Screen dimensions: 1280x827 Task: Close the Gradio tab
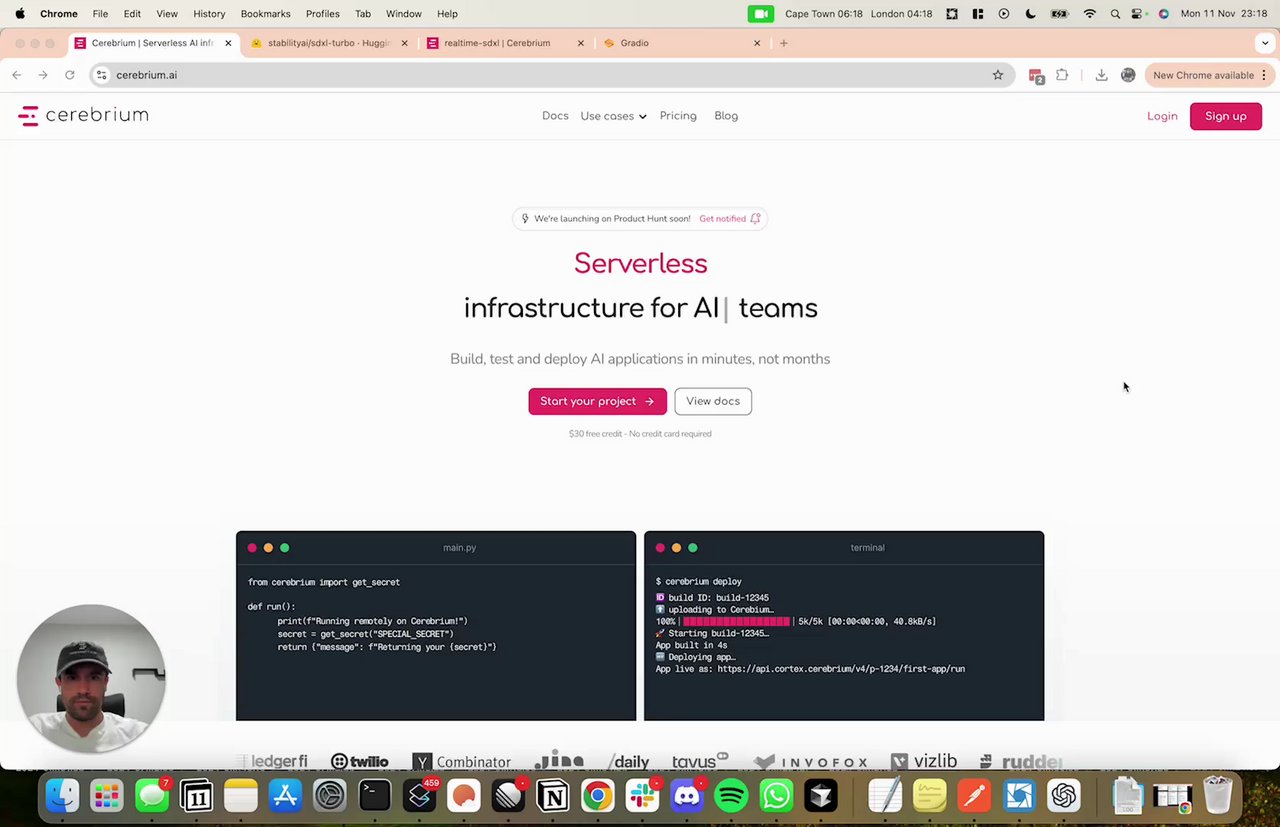pyautogui.click(x=756, y=43)
